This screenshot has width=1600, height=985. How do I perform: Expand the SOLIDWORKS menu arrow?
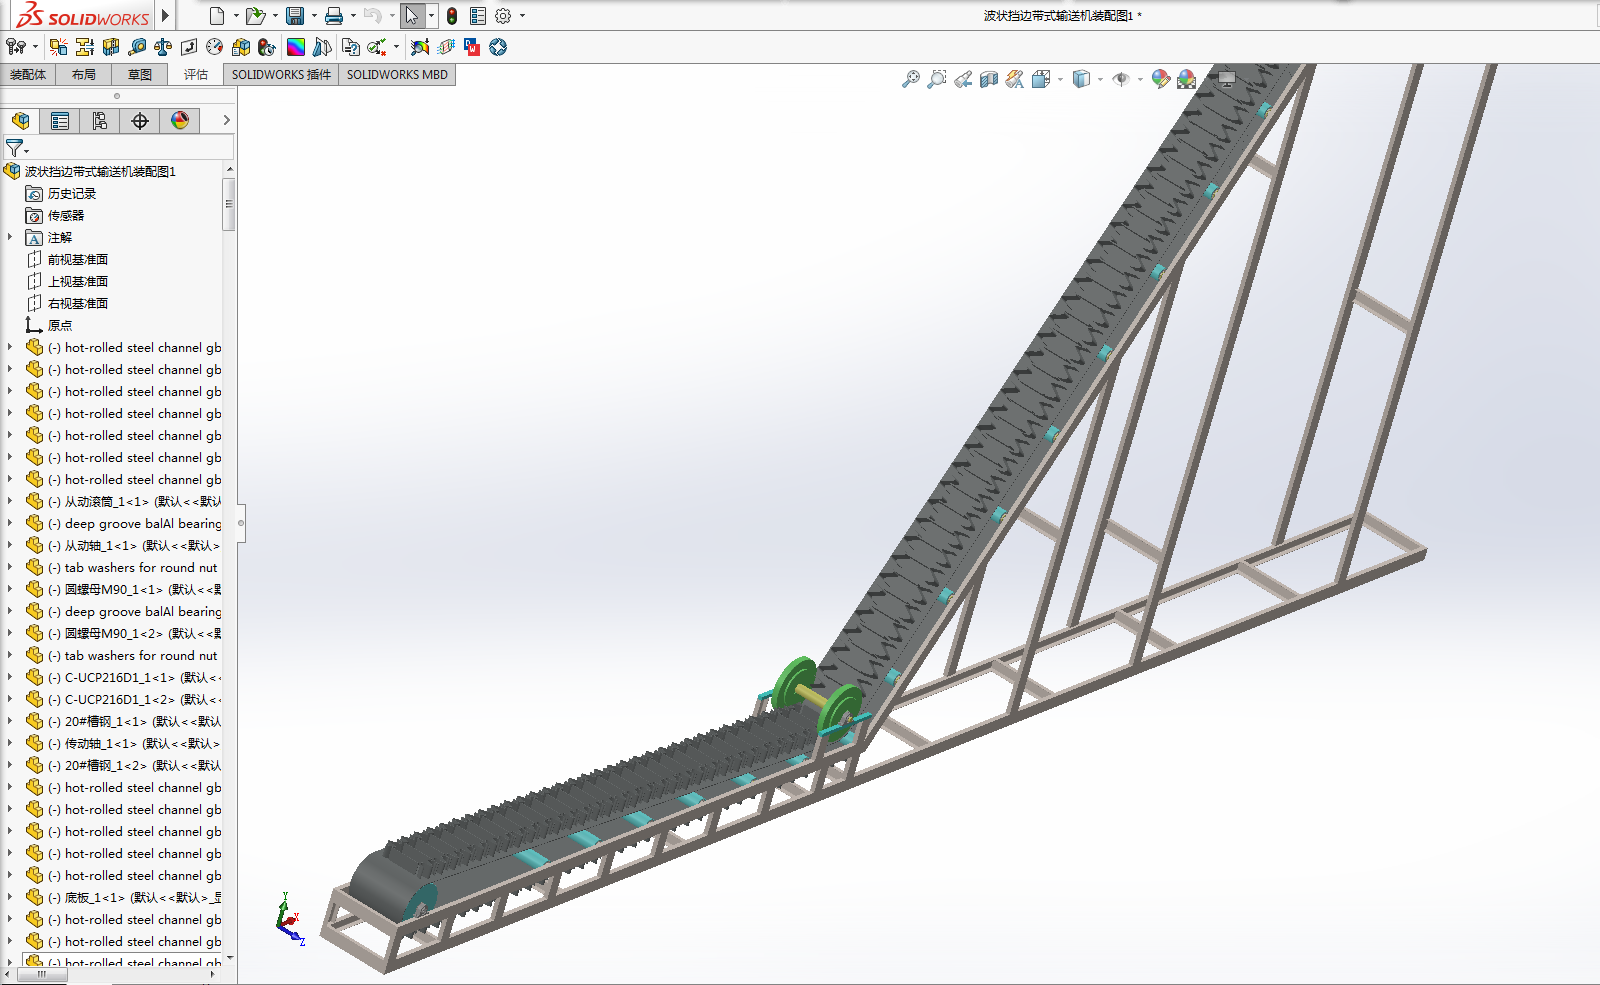166,16
